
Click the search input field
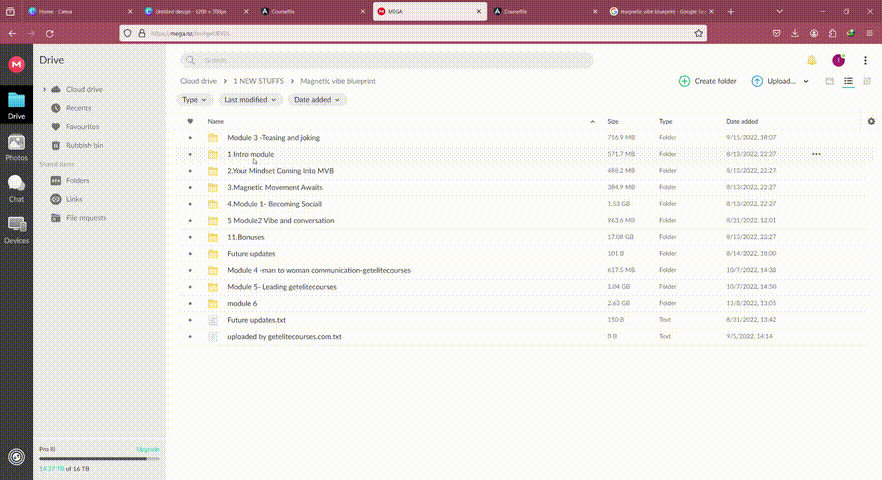pyautogui.click(x=387, y=60)
